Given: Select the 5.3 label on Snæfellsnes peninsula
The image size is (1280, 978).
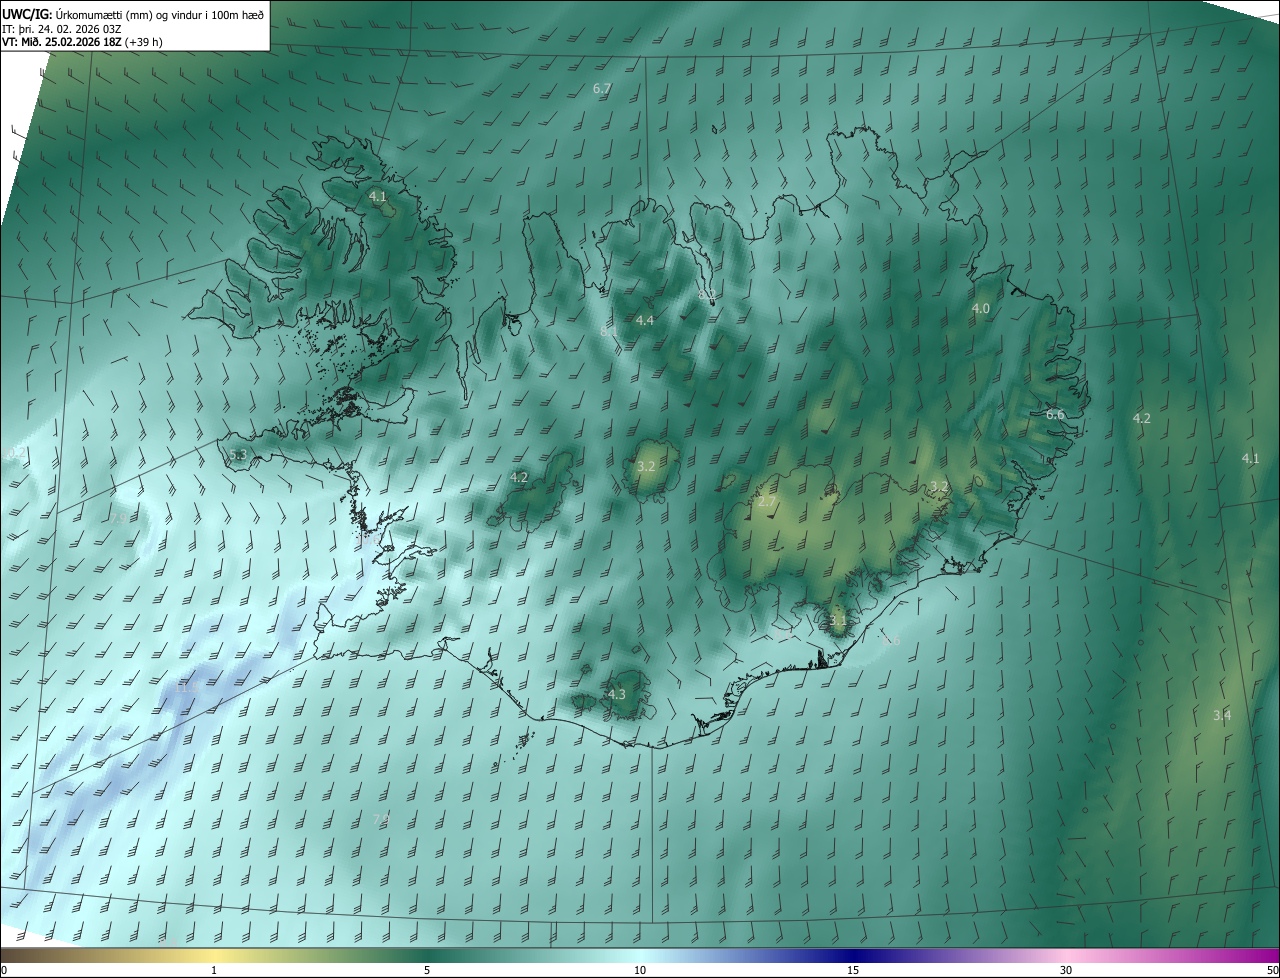Looking at the screenshot, I should click(237, 455).
